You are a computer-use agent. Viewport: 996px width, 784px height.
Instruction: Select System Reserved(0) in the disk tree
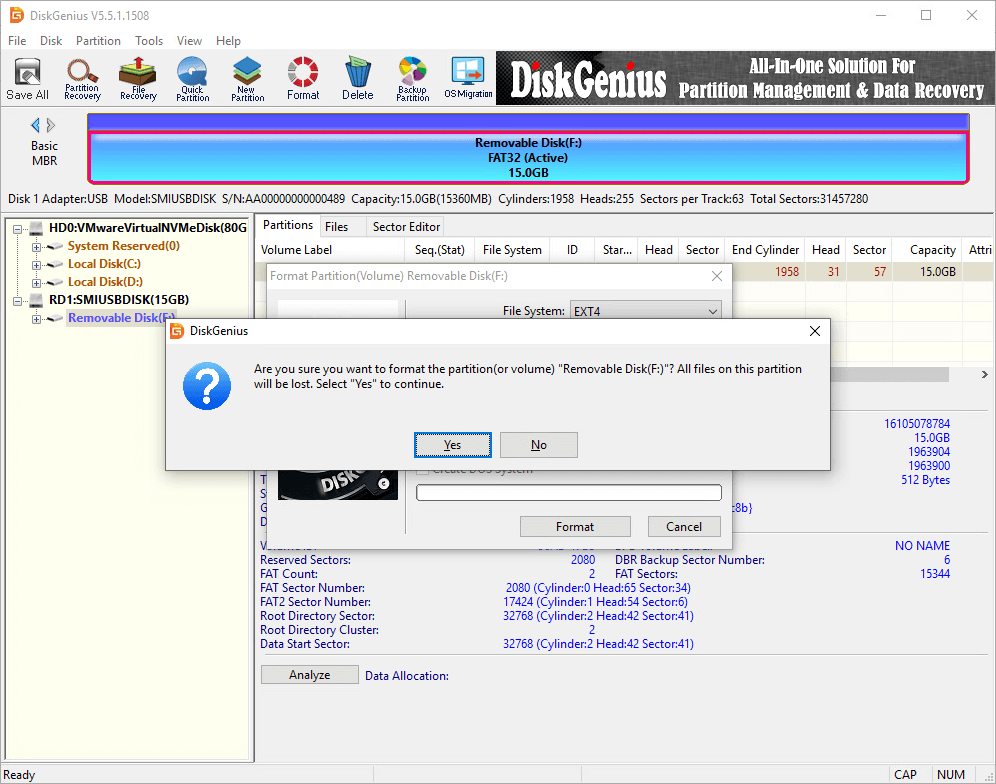(124, 246)
